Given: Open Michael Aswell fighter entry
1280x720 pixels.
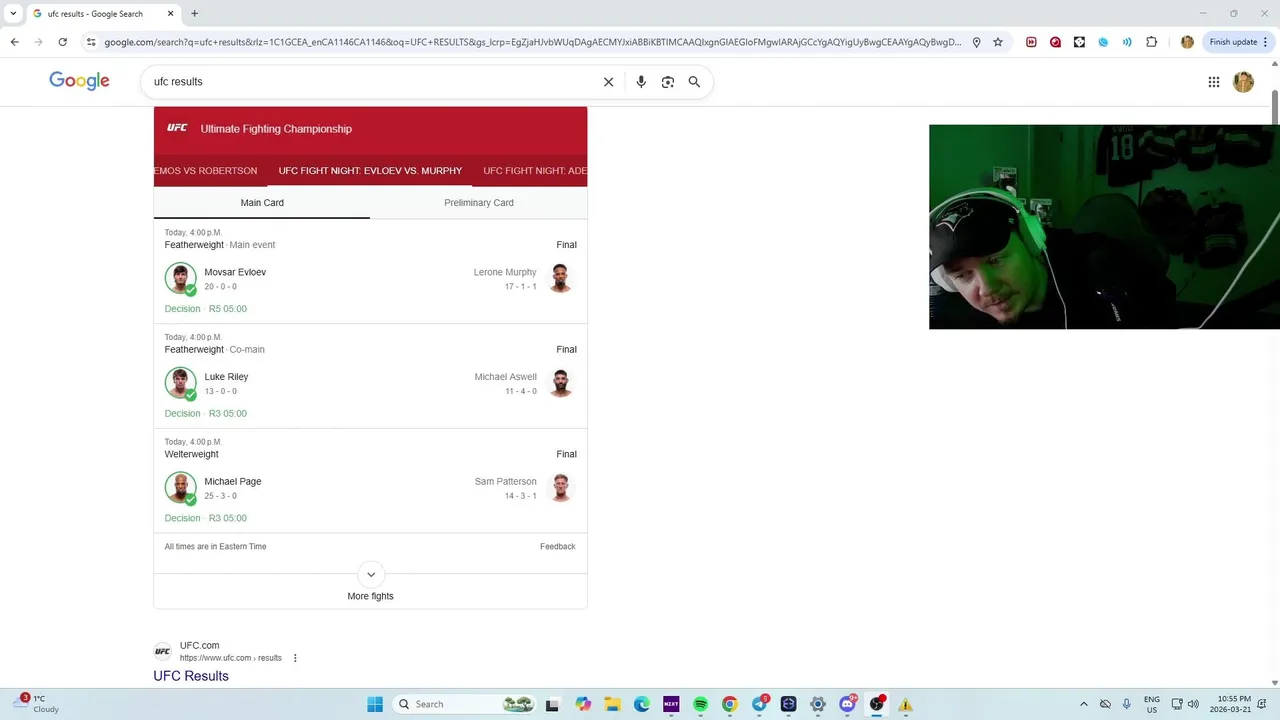Looking at the screenshot, I should pyautogui.click(x=505, y=377).
